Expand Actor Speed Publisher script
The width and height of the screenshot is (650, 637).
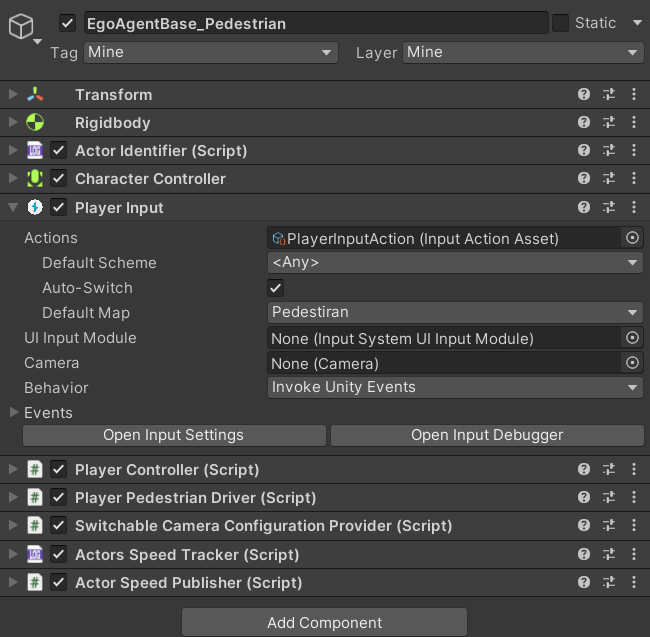coord(13,582)
